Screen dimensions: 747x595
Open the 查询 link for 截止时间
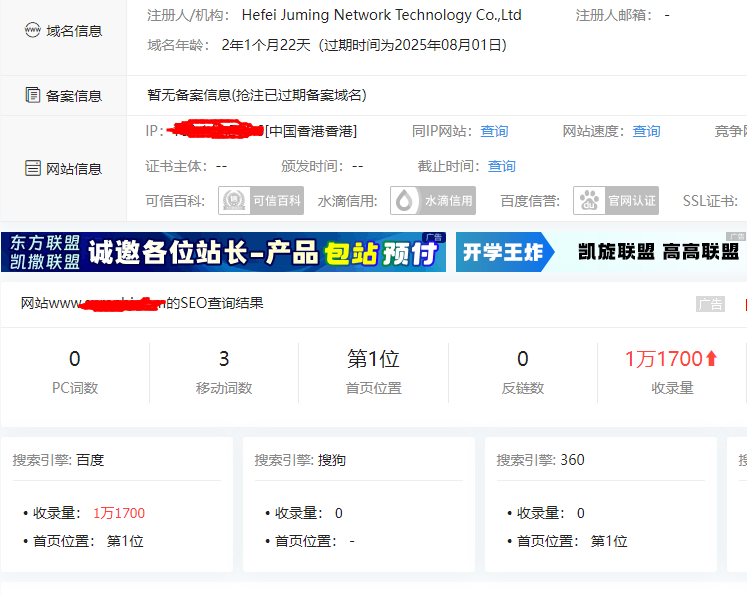[x=502, y=166]
